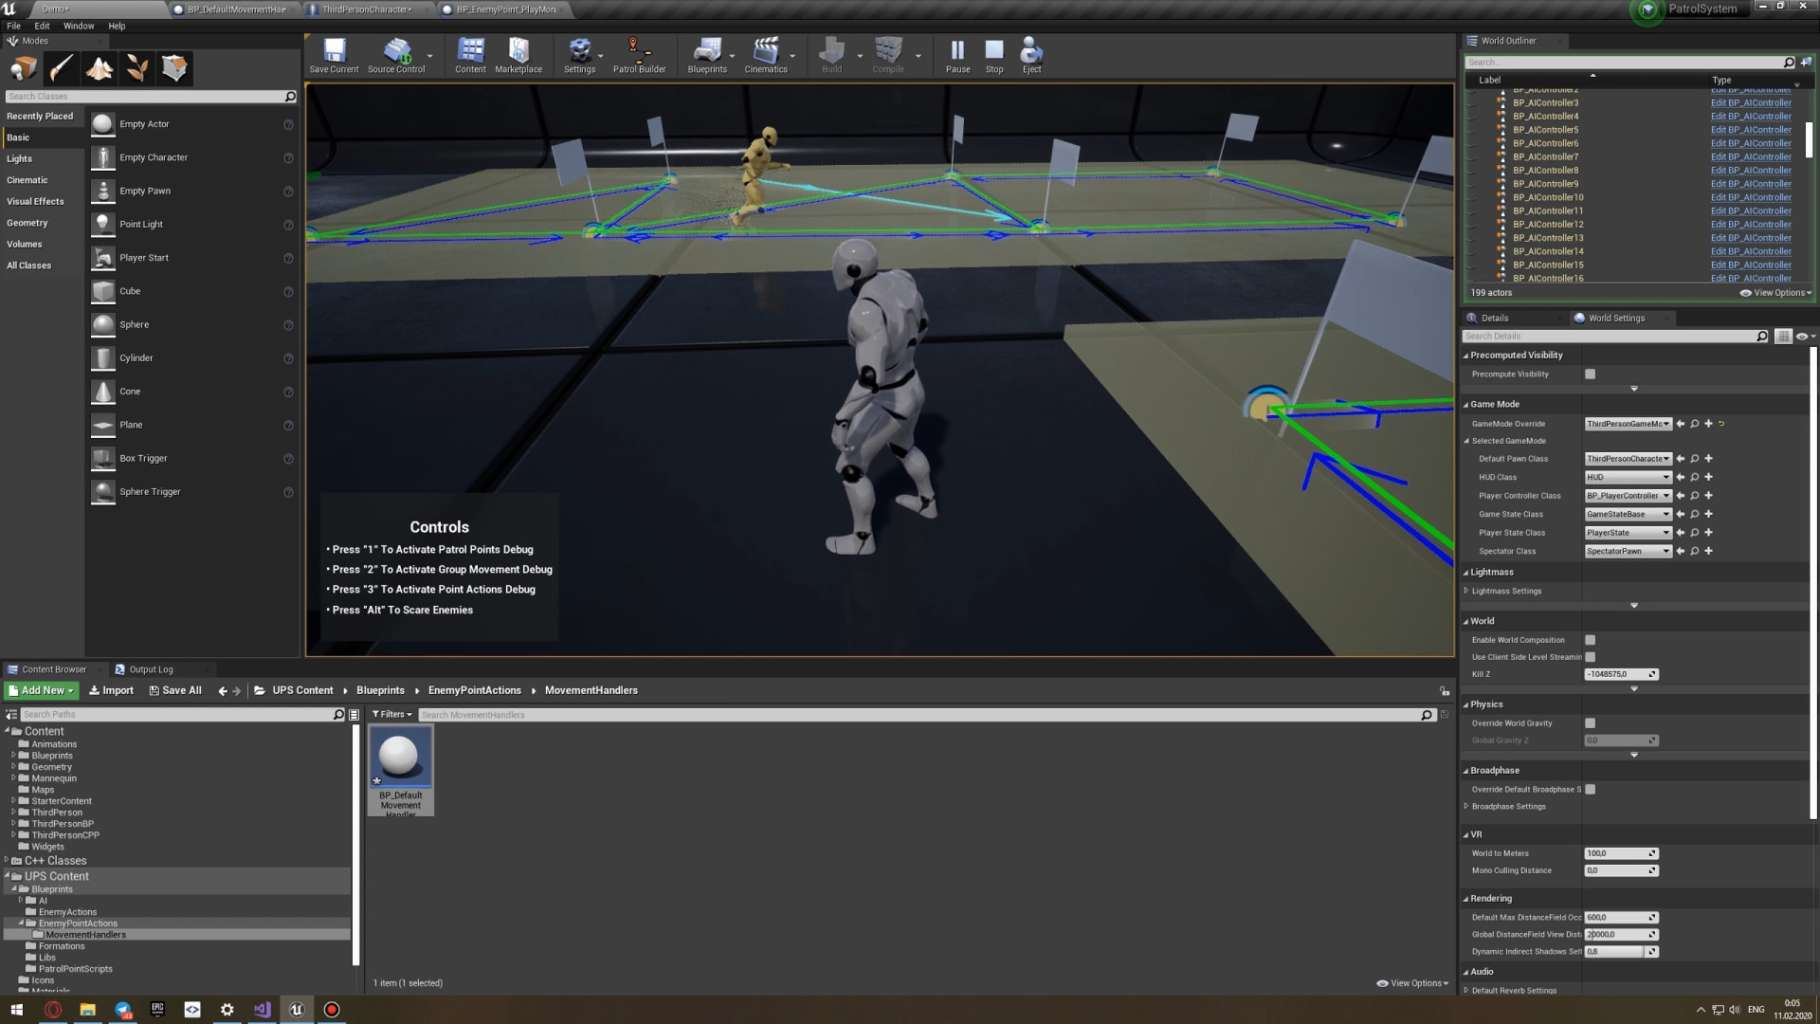This screenshot has height=1024, width=1820.
Task: Expand Lightmass Settings section
Action: (1467, 591)
